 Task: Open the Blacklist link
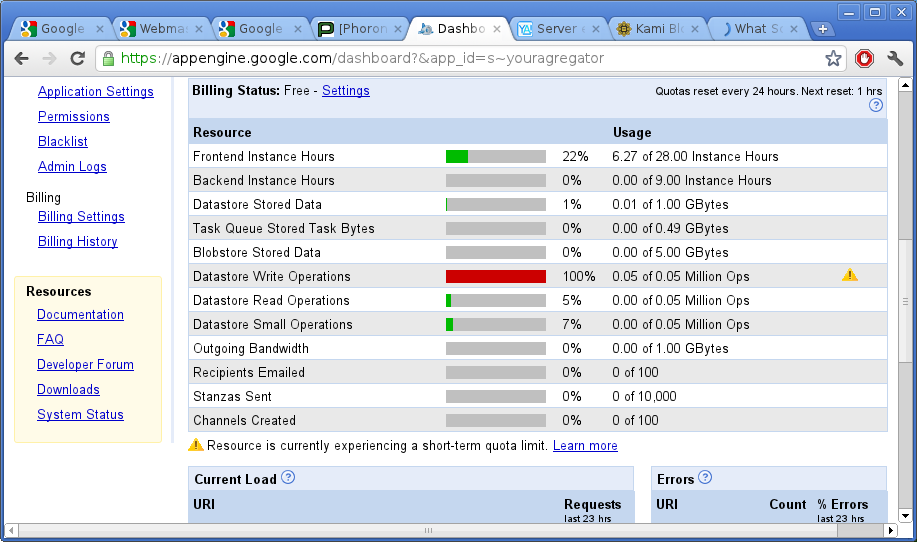click(x=63, y=141)
